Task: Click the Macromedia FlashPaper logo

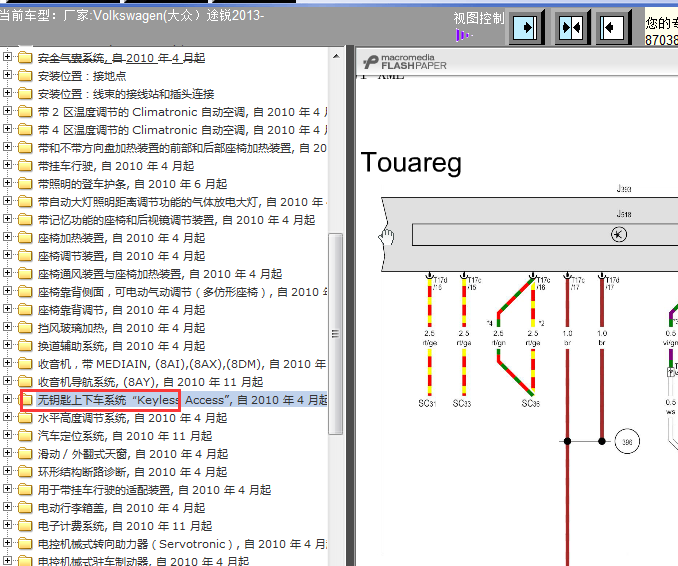Action: (x=405, y=62)
